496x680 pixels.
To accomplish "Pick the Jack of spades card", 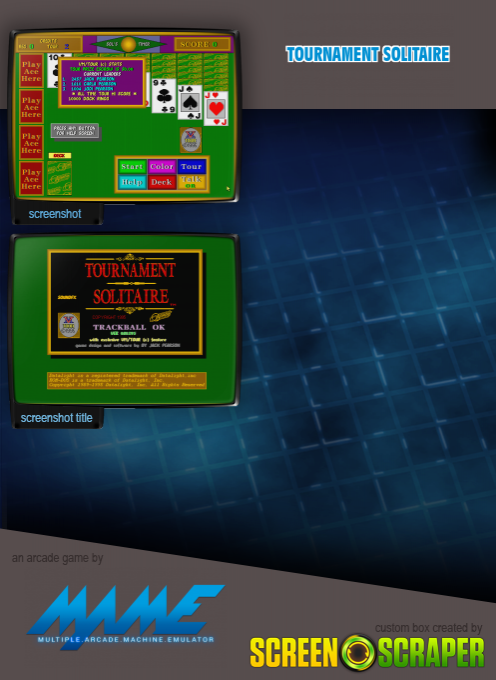I will [190, 102].
